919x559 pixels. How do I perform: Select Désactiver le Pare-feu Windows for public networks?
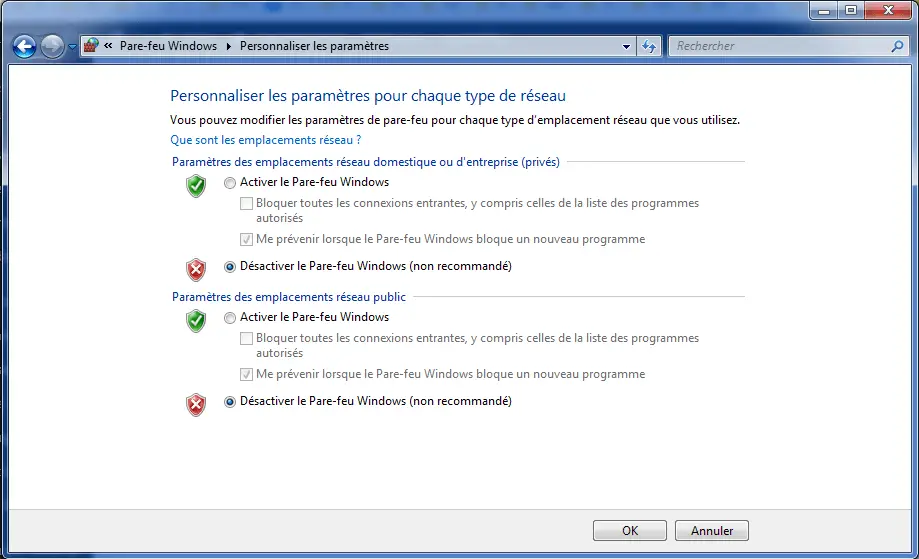(x=230, y=401)
